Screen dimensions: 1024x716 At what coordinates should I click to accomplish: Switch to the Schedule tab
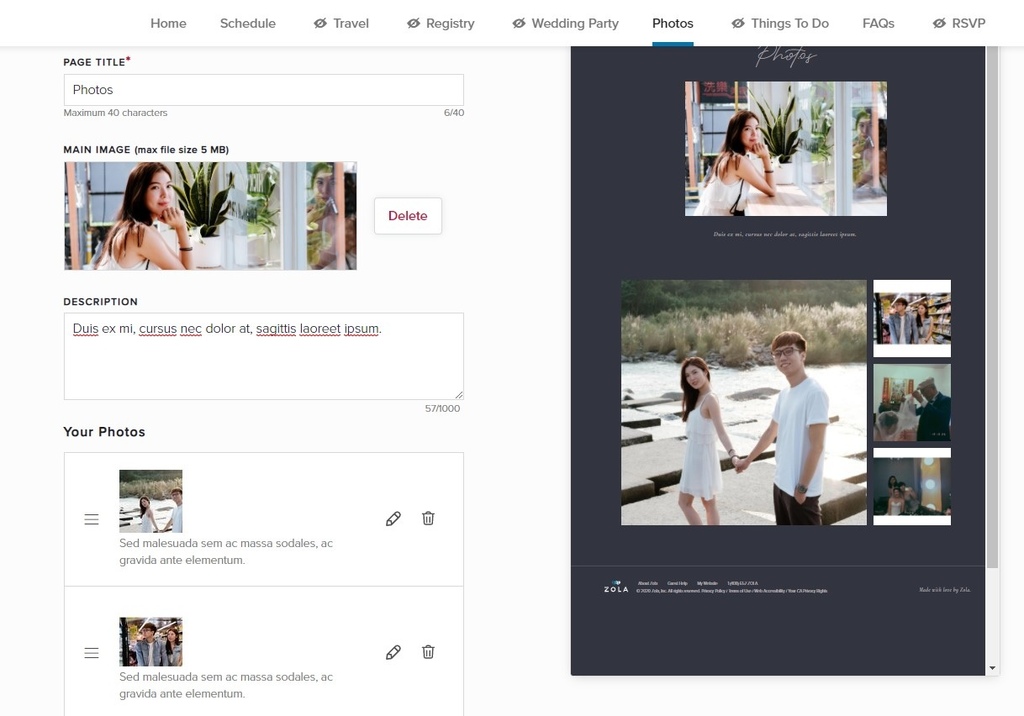click(248, 24)
